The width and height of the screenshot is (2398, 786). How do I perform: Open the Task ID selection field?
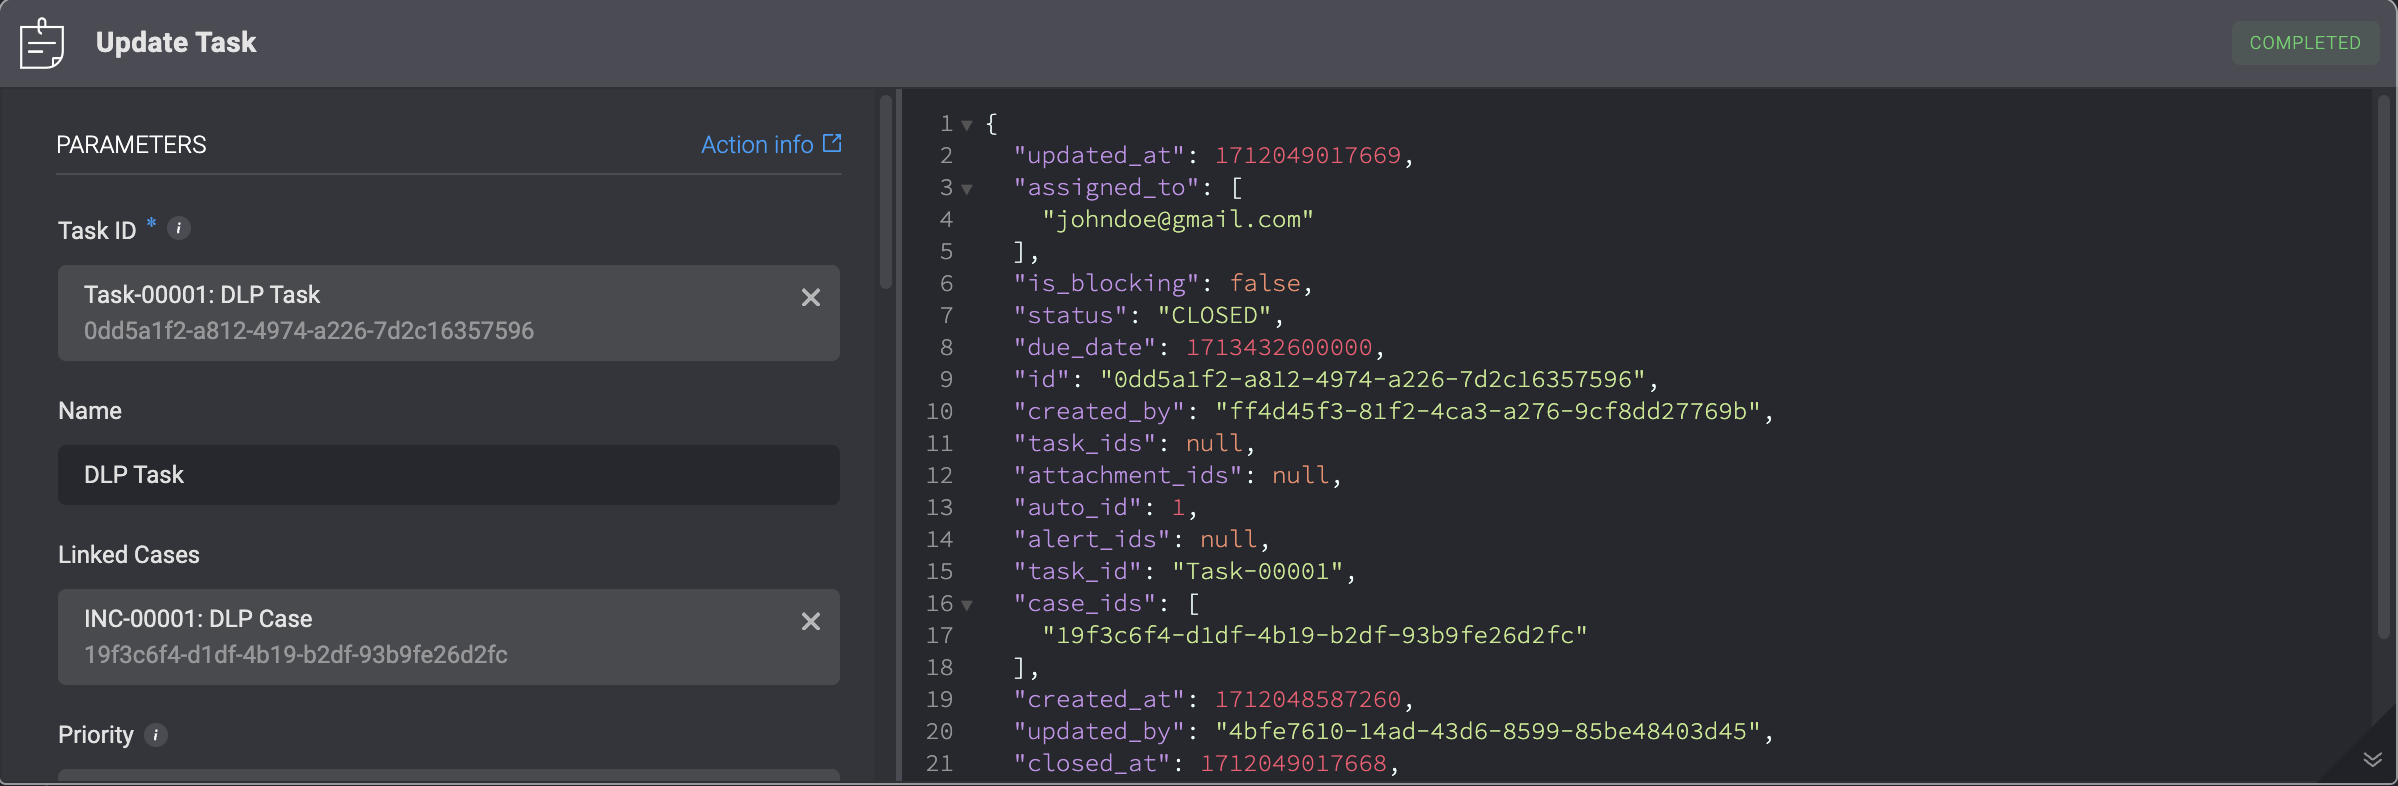[x=449, y=313]
